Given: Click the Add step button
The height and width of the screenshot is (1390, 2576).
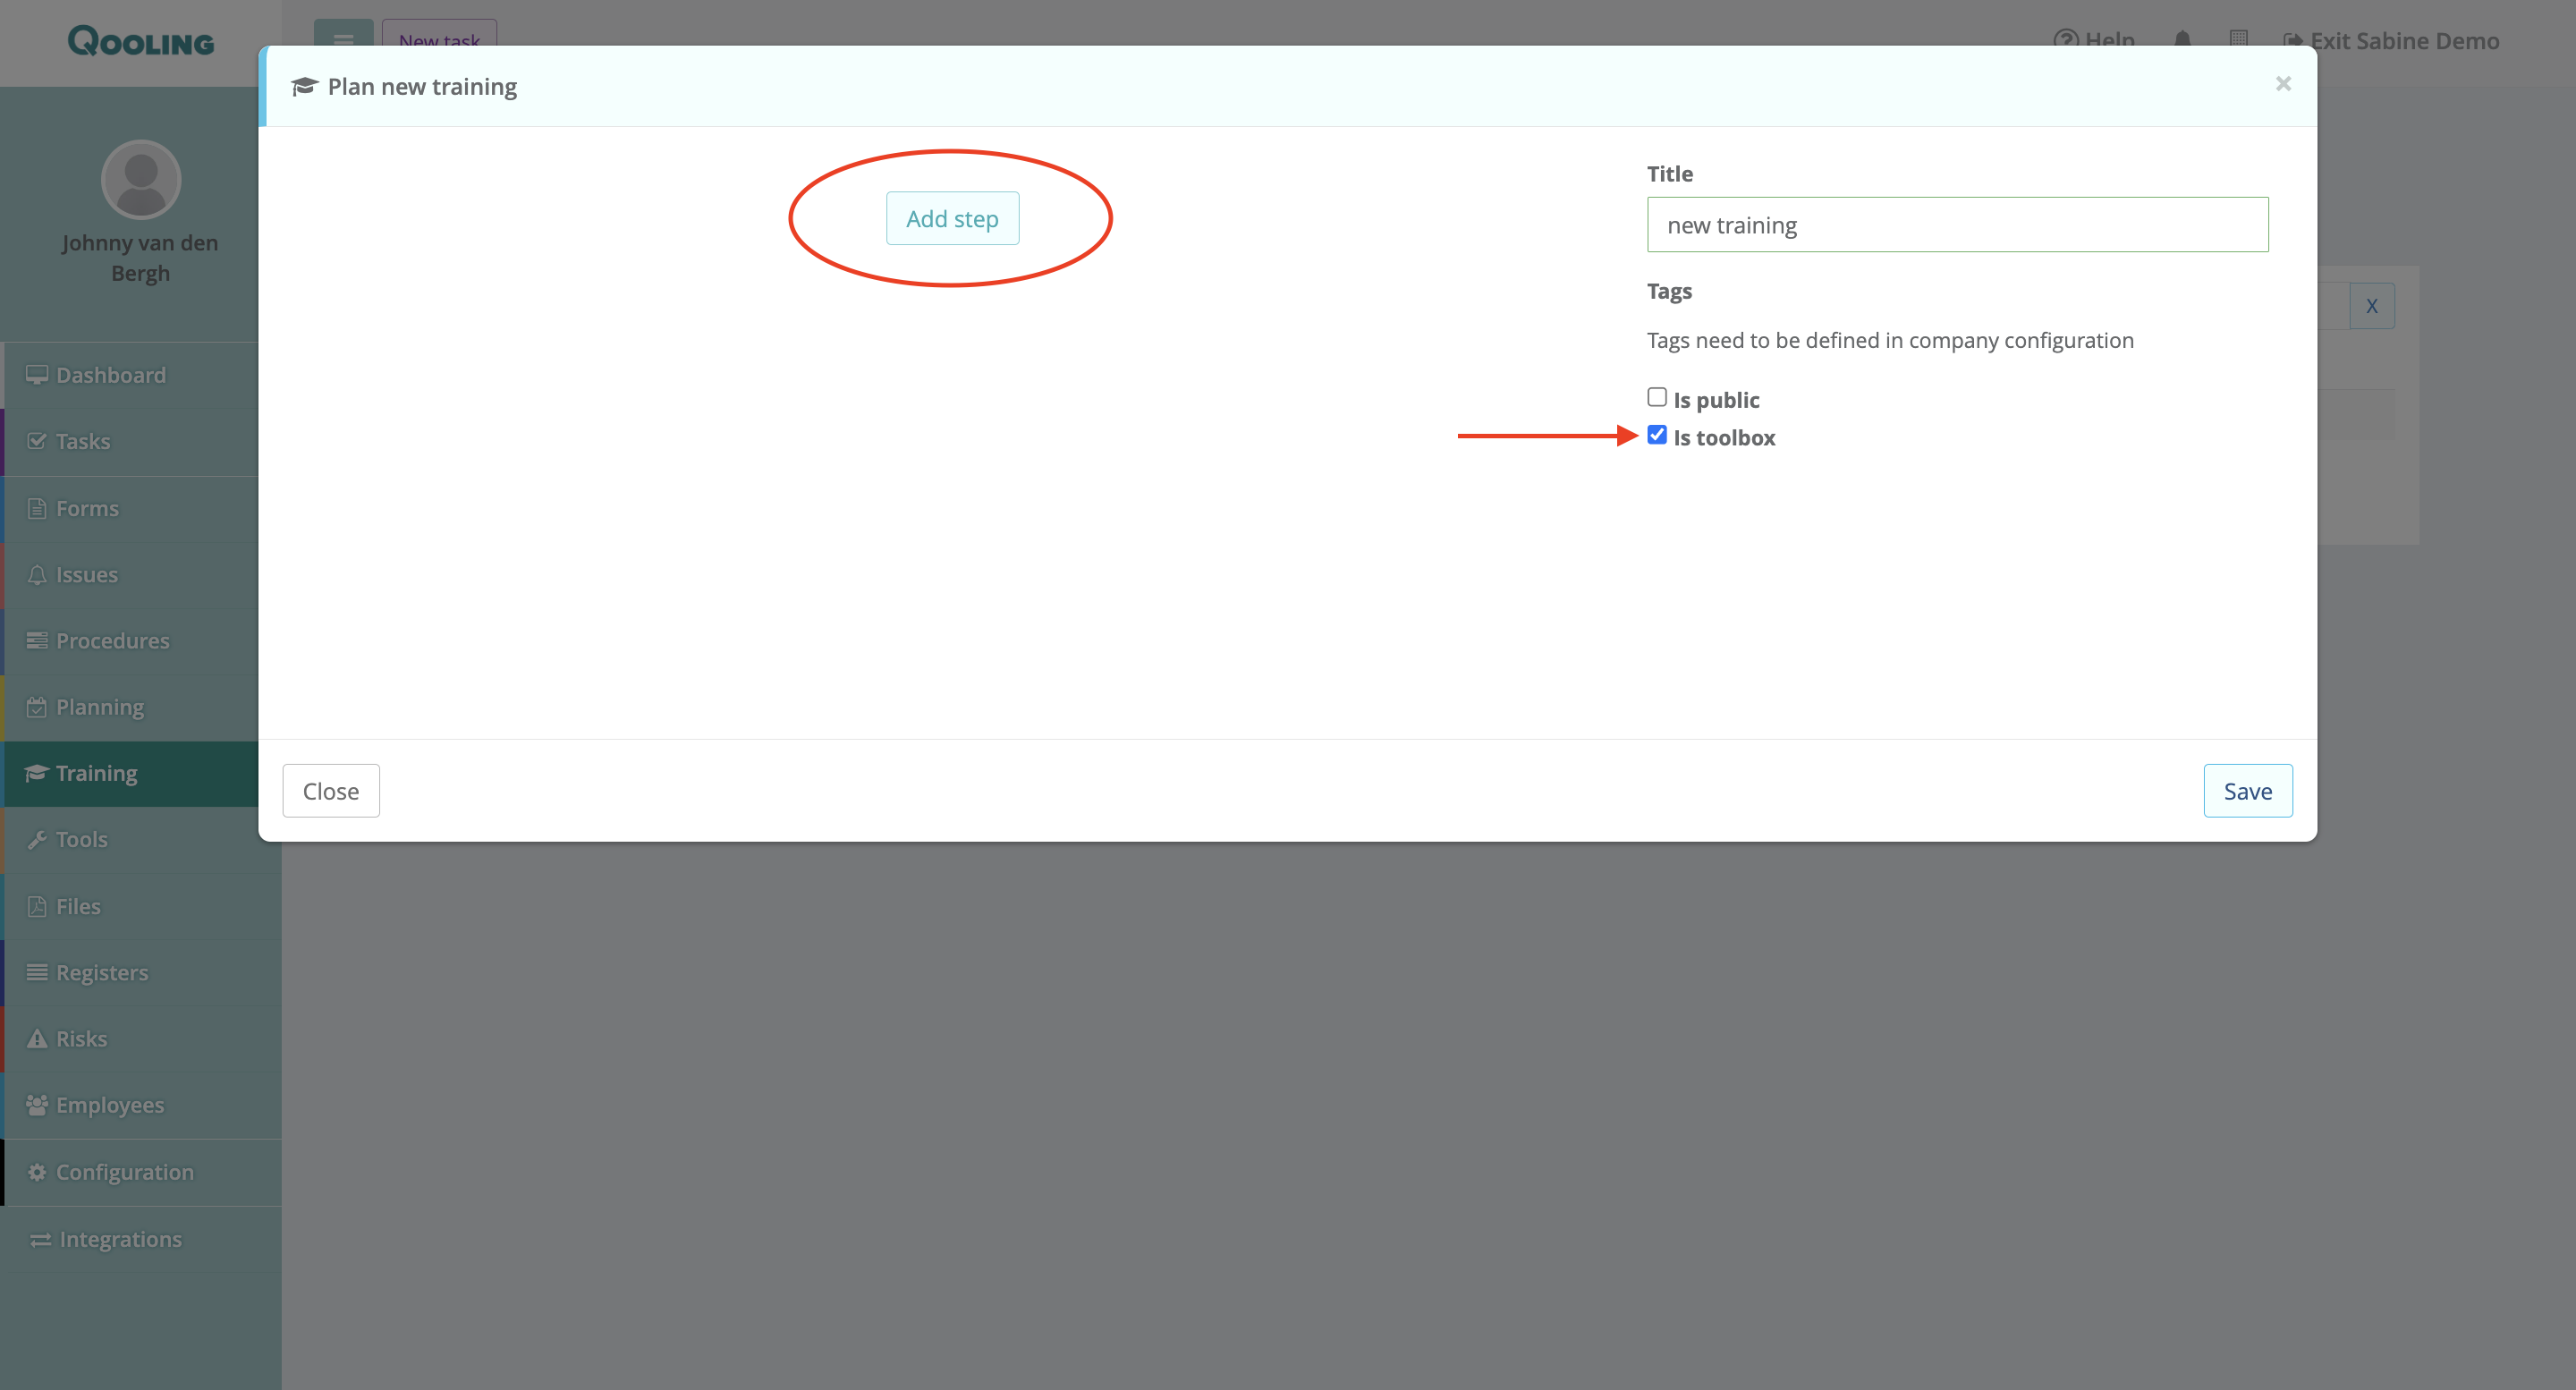Looking at the screenshot, I should (951, 218).
